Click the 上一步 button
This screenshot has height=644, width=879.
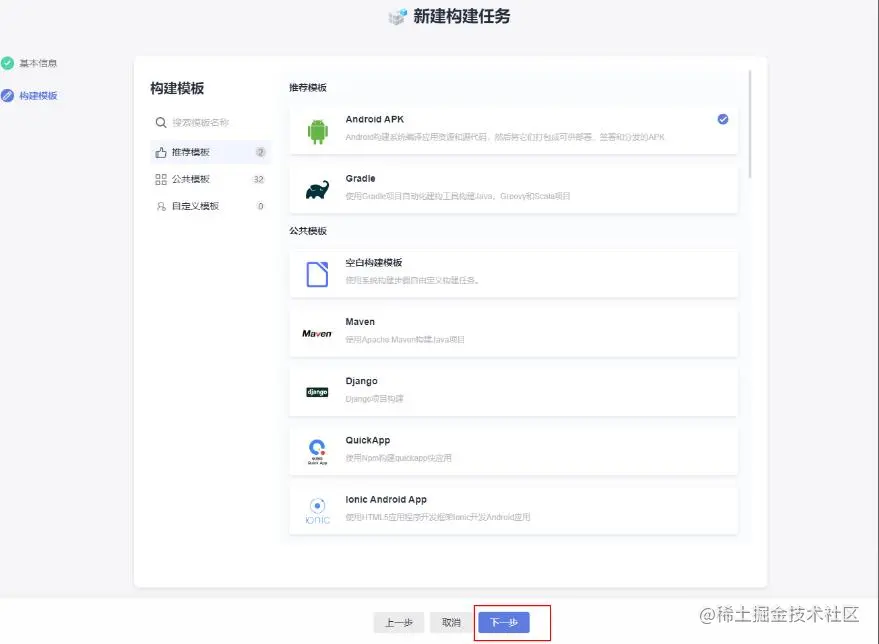pyautogui.click(x=399, y=622)
